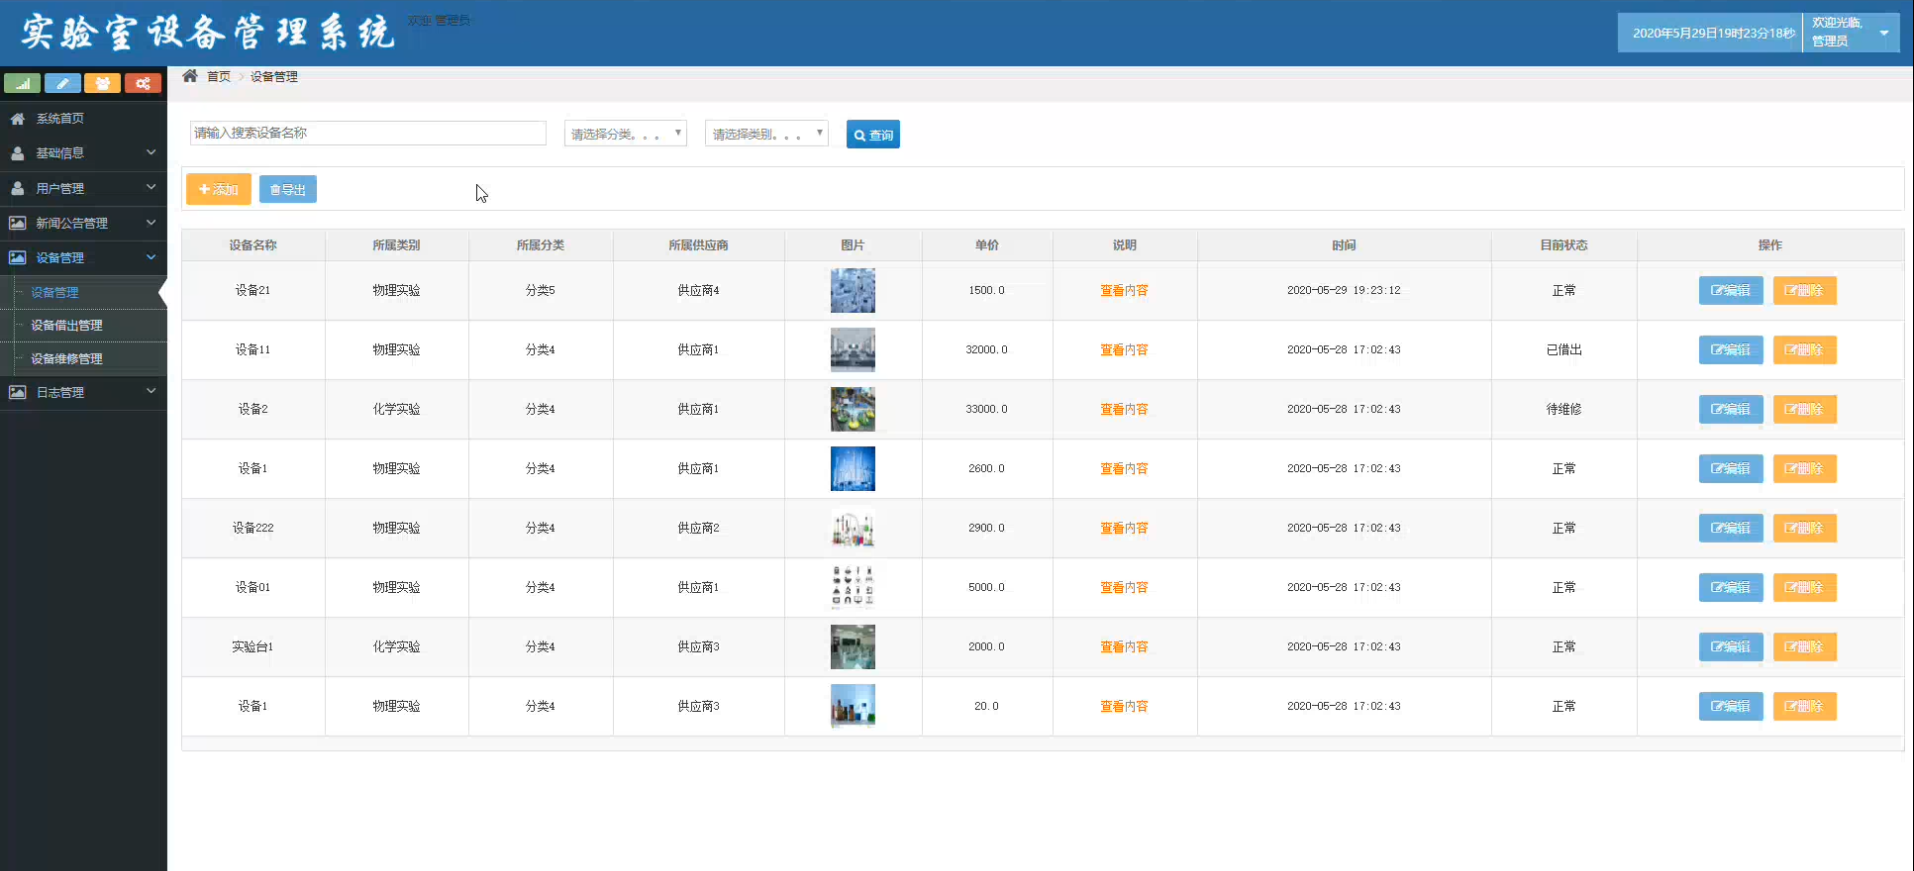Delete the 设备11 row
Viewport: 1914px width, 871px height.
(1804, 350)
